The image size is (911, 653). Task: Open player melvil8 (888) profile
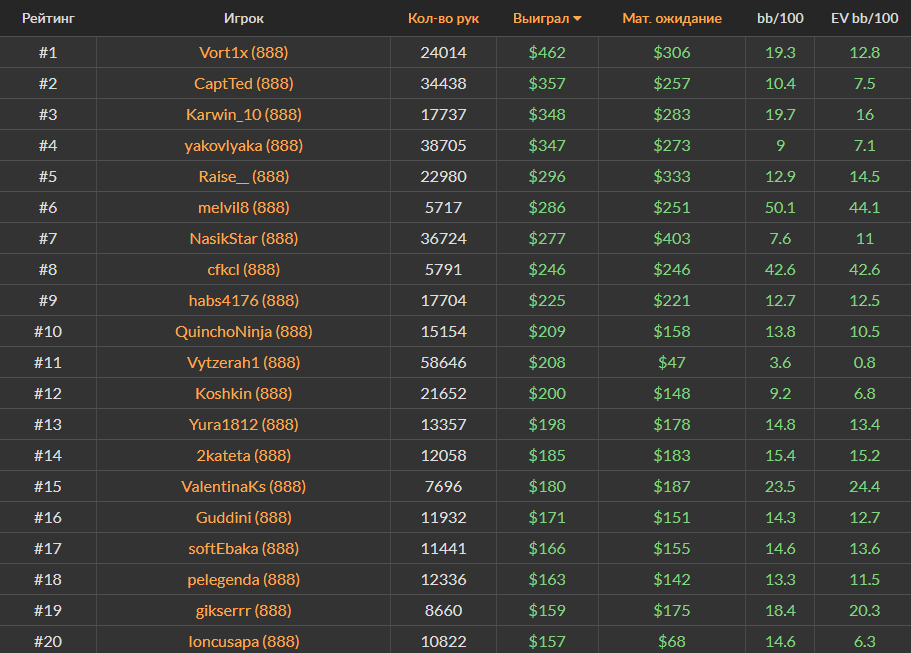pyautogui.click(x=243, y=207)
